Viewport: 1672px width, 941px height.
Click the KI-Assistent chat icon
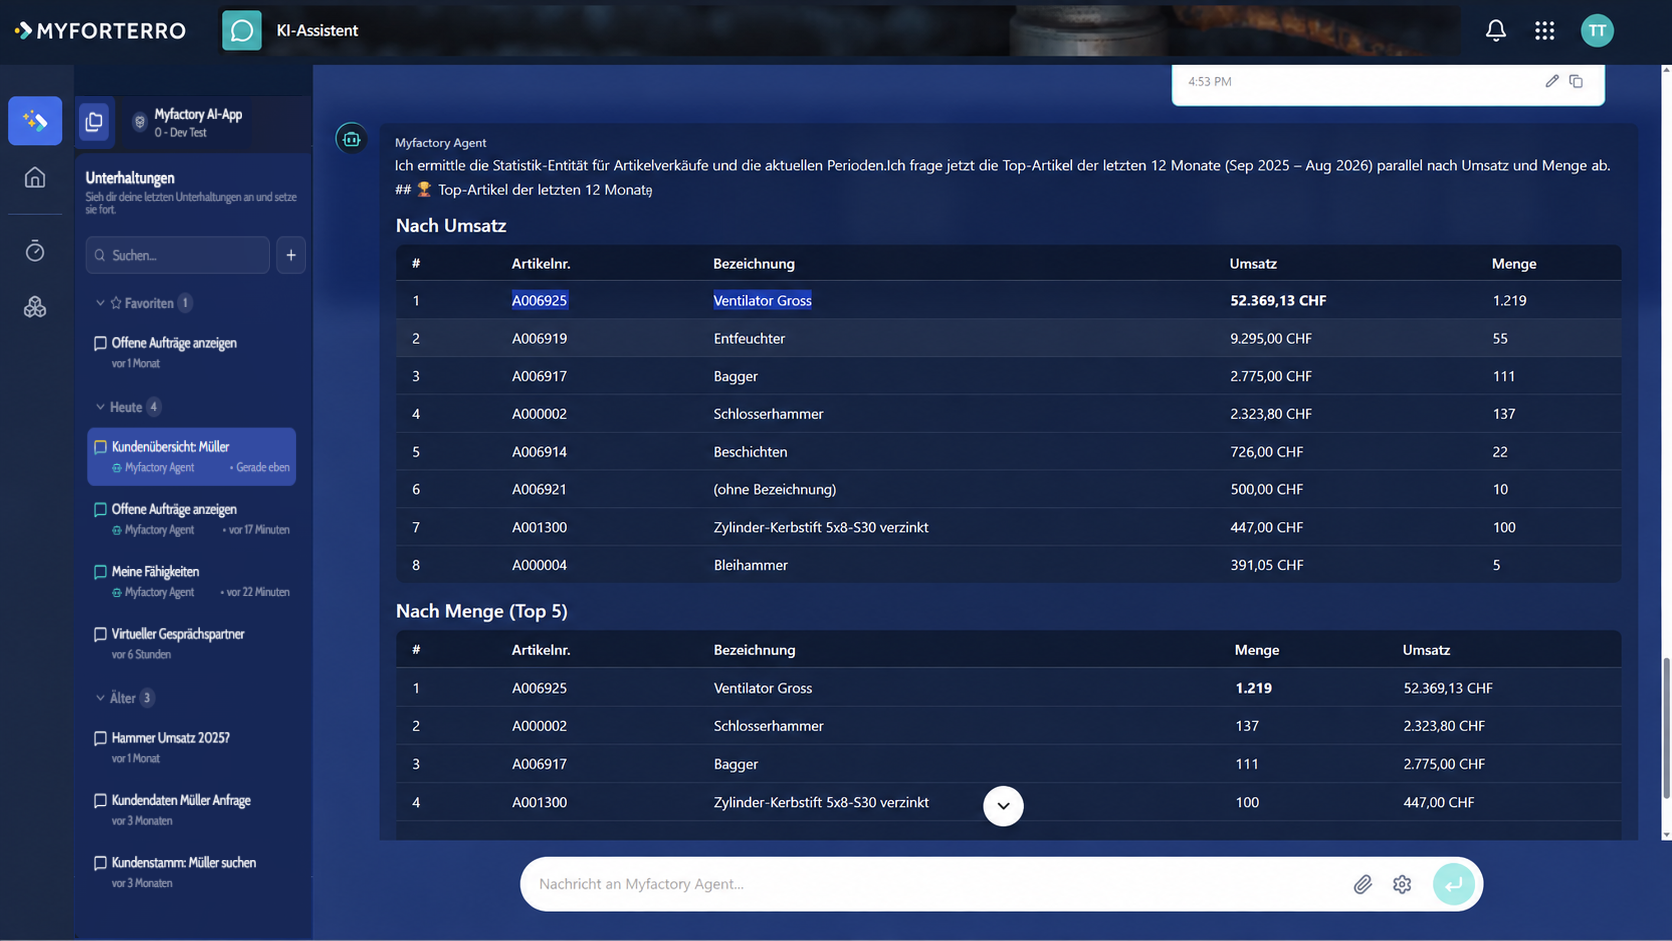[241, 31]
